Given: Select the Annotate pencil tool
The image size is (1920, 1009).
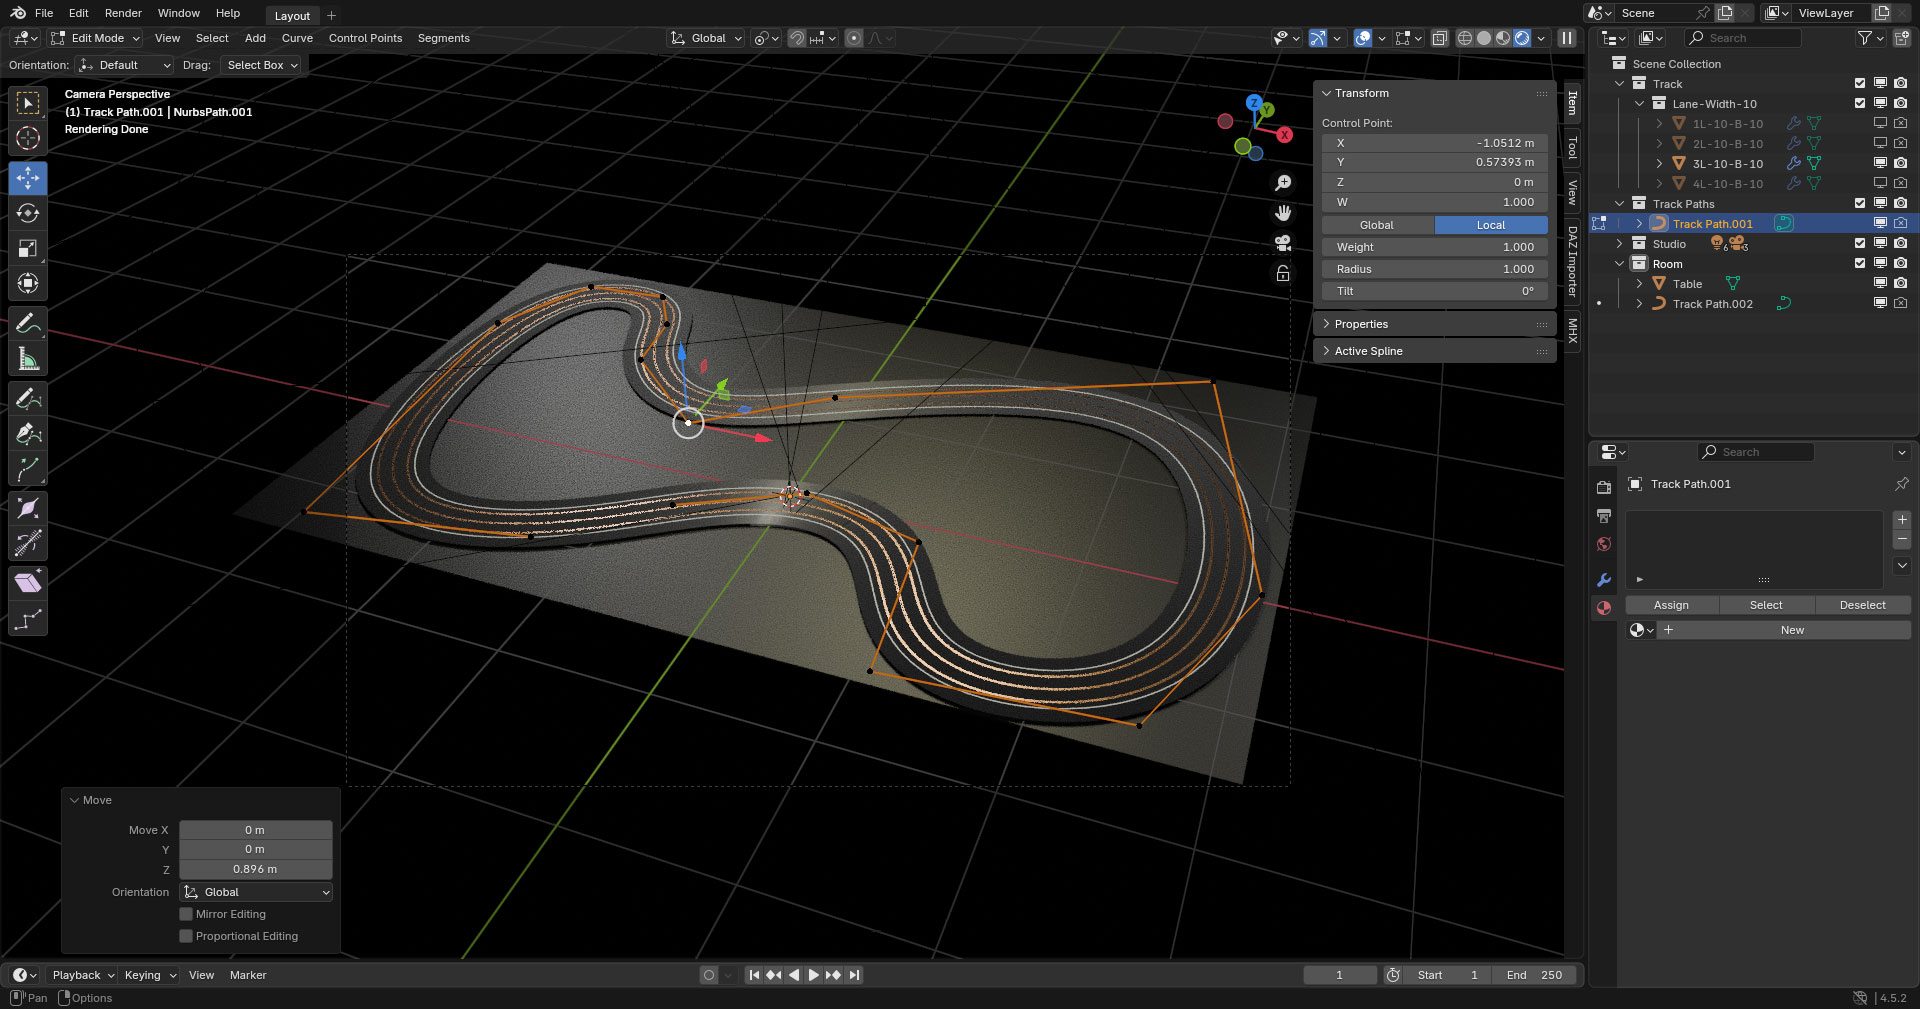Looking at the screenshot, I should point(28,322).
